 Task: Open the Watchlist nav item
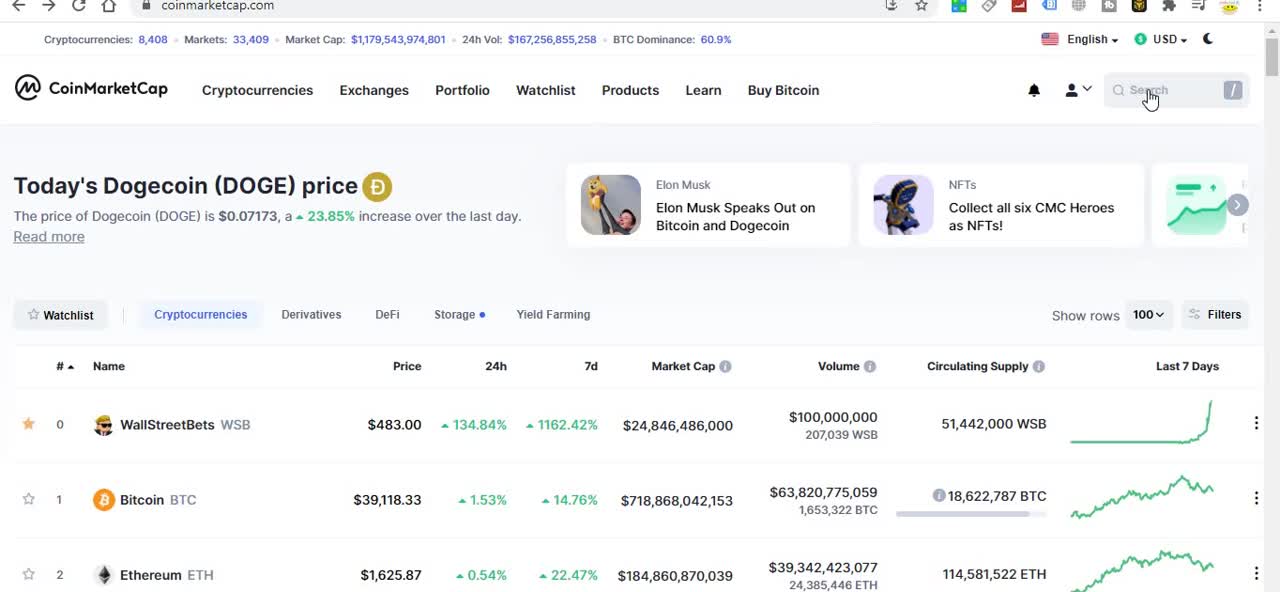pos(545,90)
